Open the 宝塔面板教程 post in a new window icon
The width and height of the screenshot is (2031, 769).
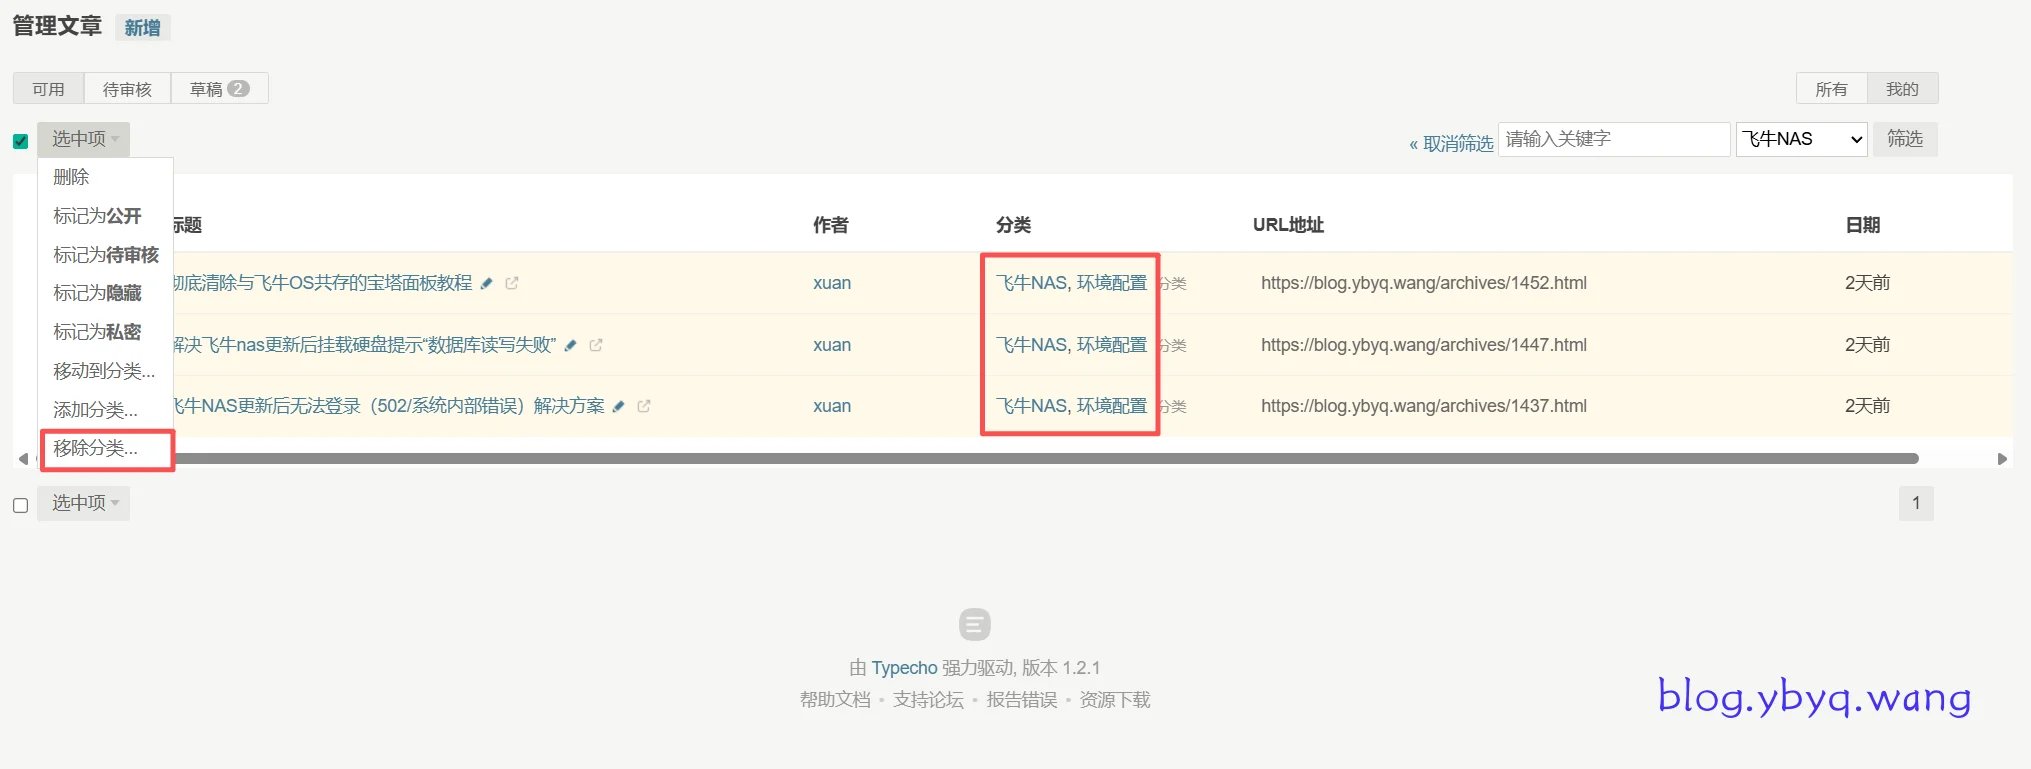[512, 284]
